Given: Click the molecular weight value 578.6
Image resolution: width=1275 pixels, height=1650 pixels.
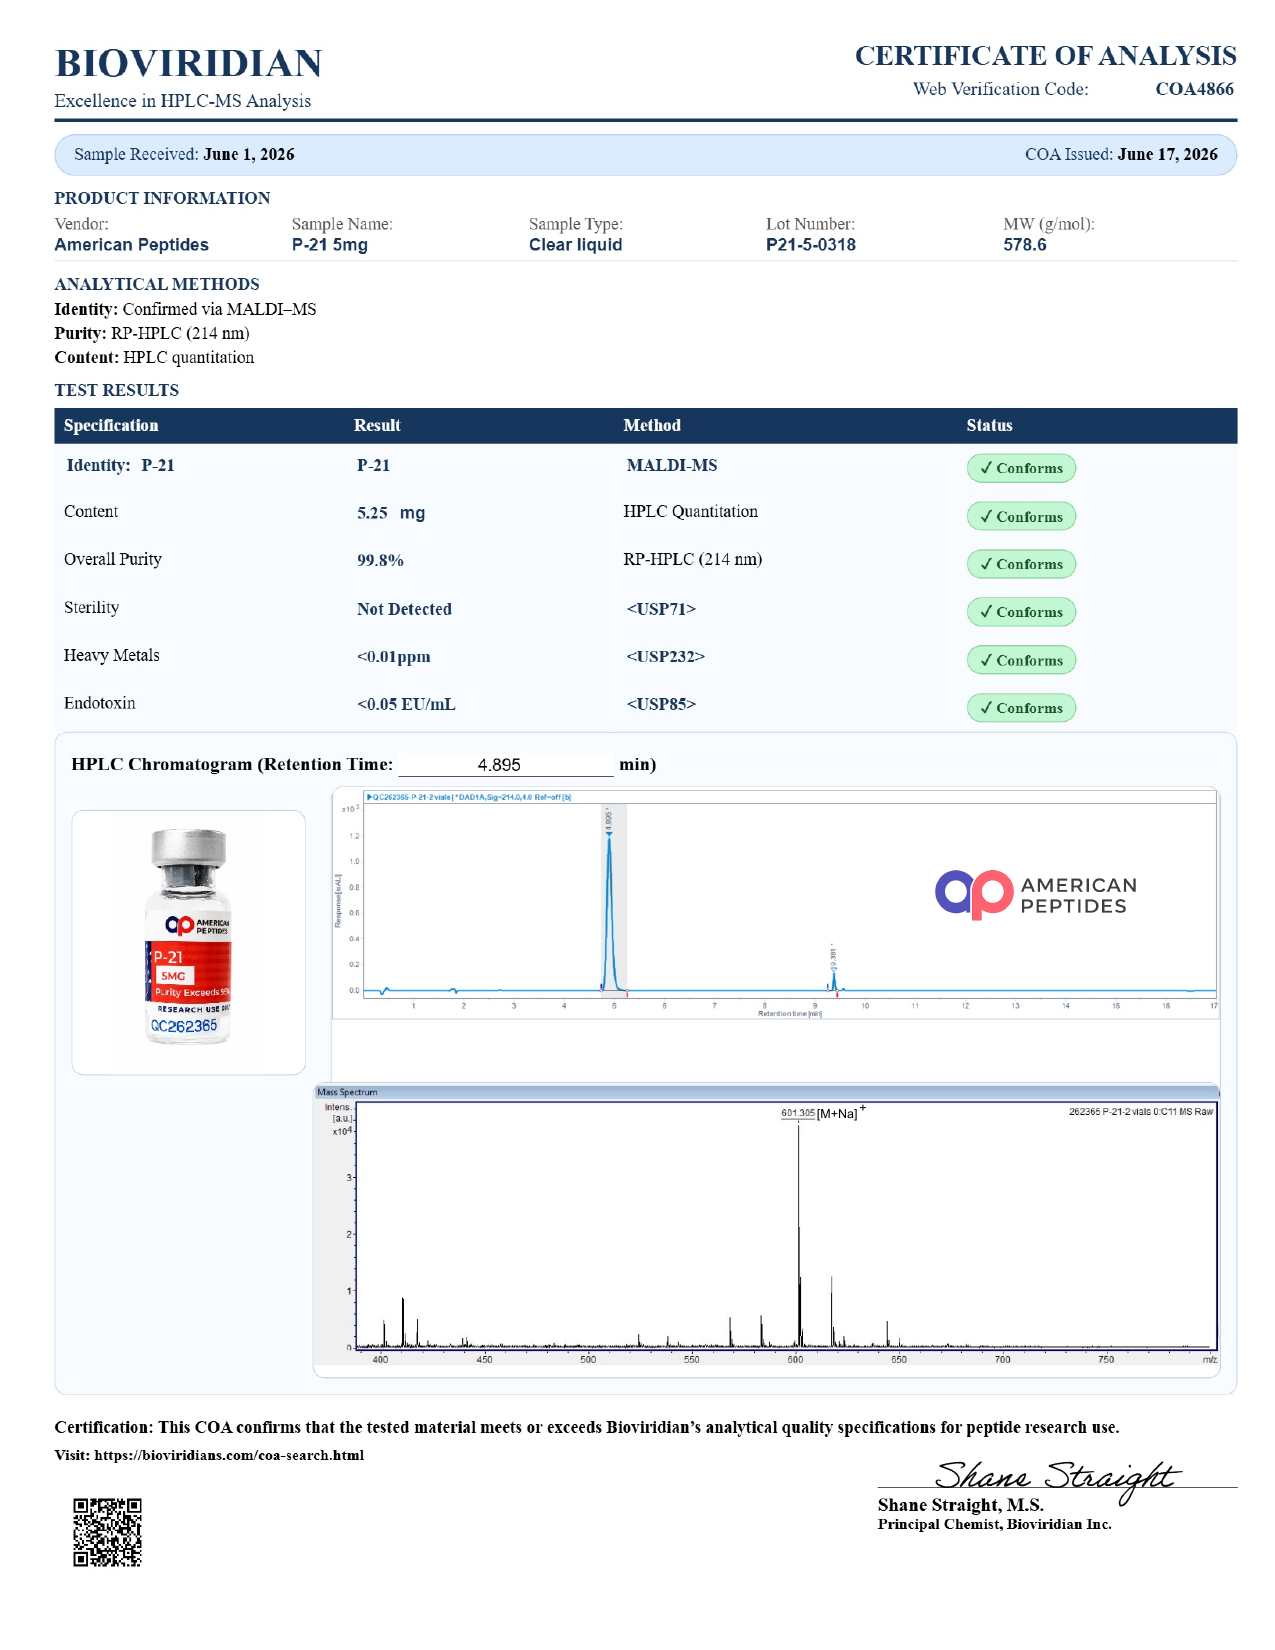Looking at the screenshot, I should (1025, 245).
